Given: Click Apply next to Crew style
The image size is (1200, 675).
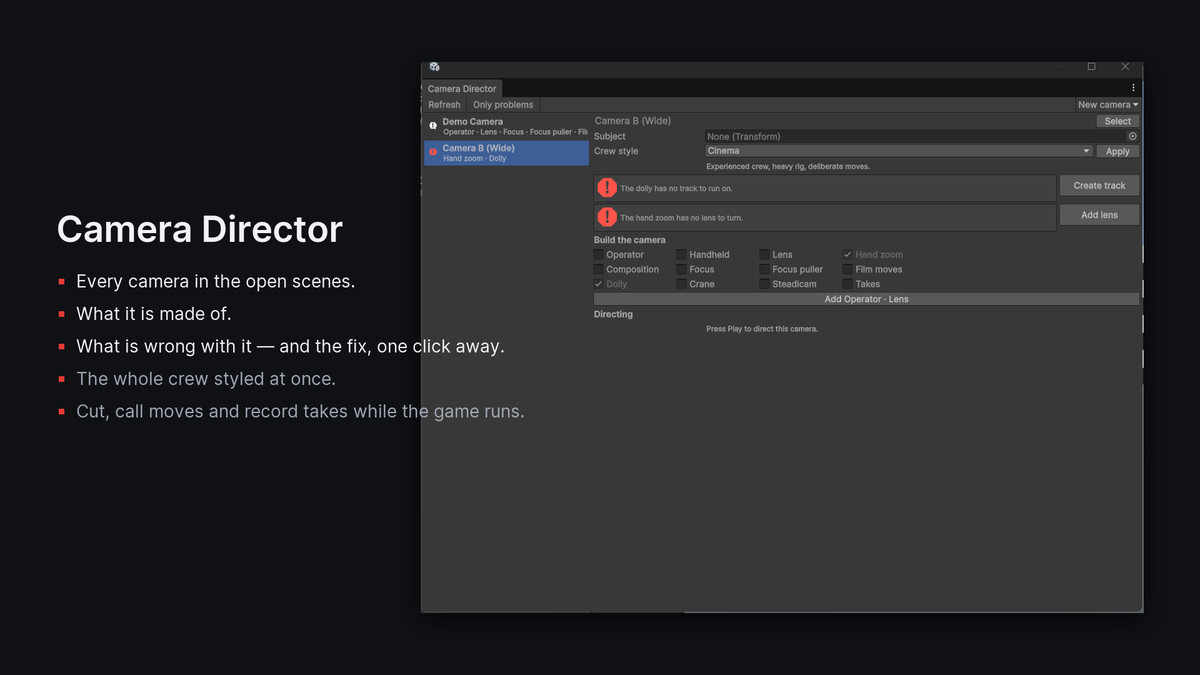Looking at the screenshot, I should [1118, 151].
